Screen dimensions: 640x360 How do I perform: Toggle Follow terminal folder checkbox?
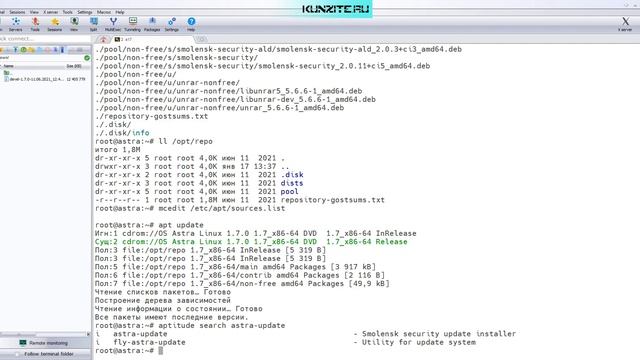point(17,354)
